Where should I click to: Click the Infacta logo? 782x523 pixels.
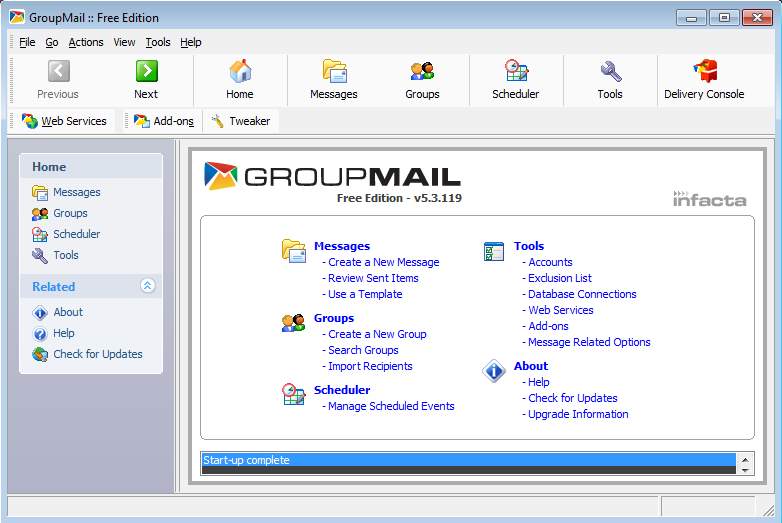pyautogui.click(x=710, y=198)
